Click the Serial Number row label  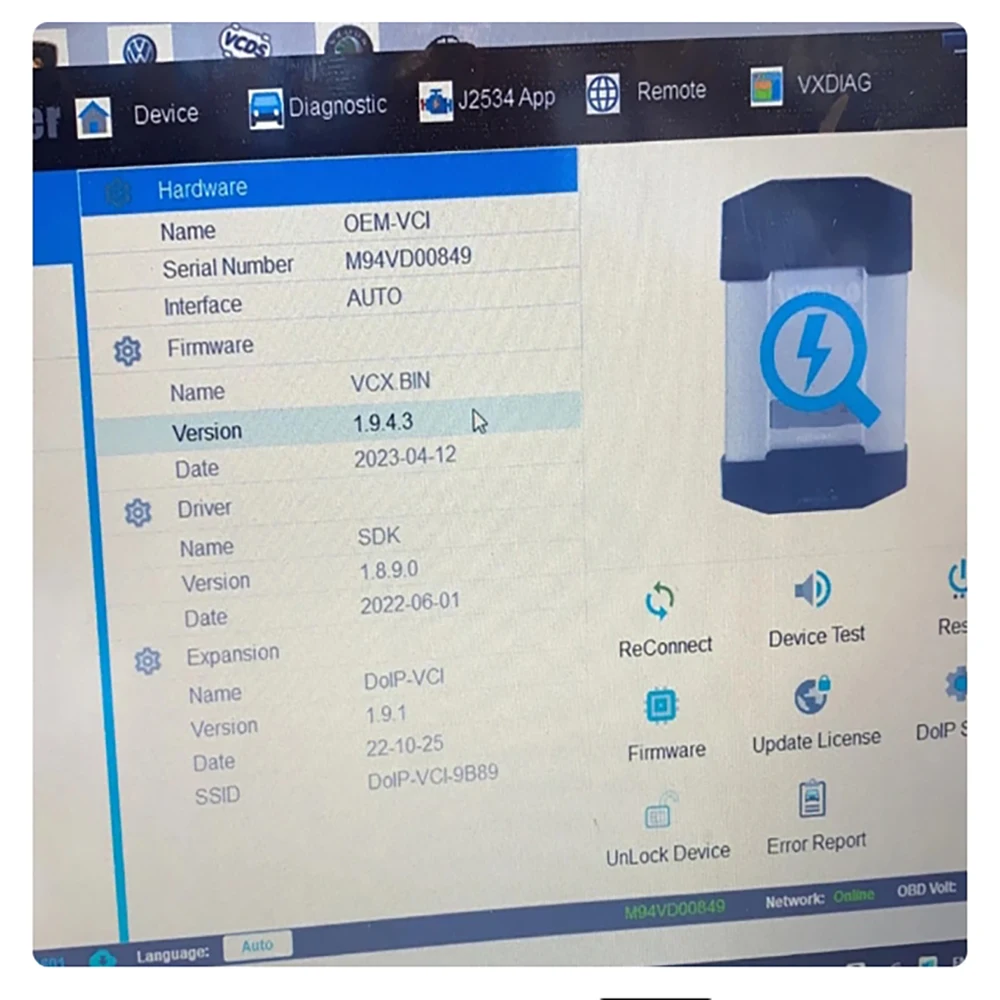pos(228,267)
